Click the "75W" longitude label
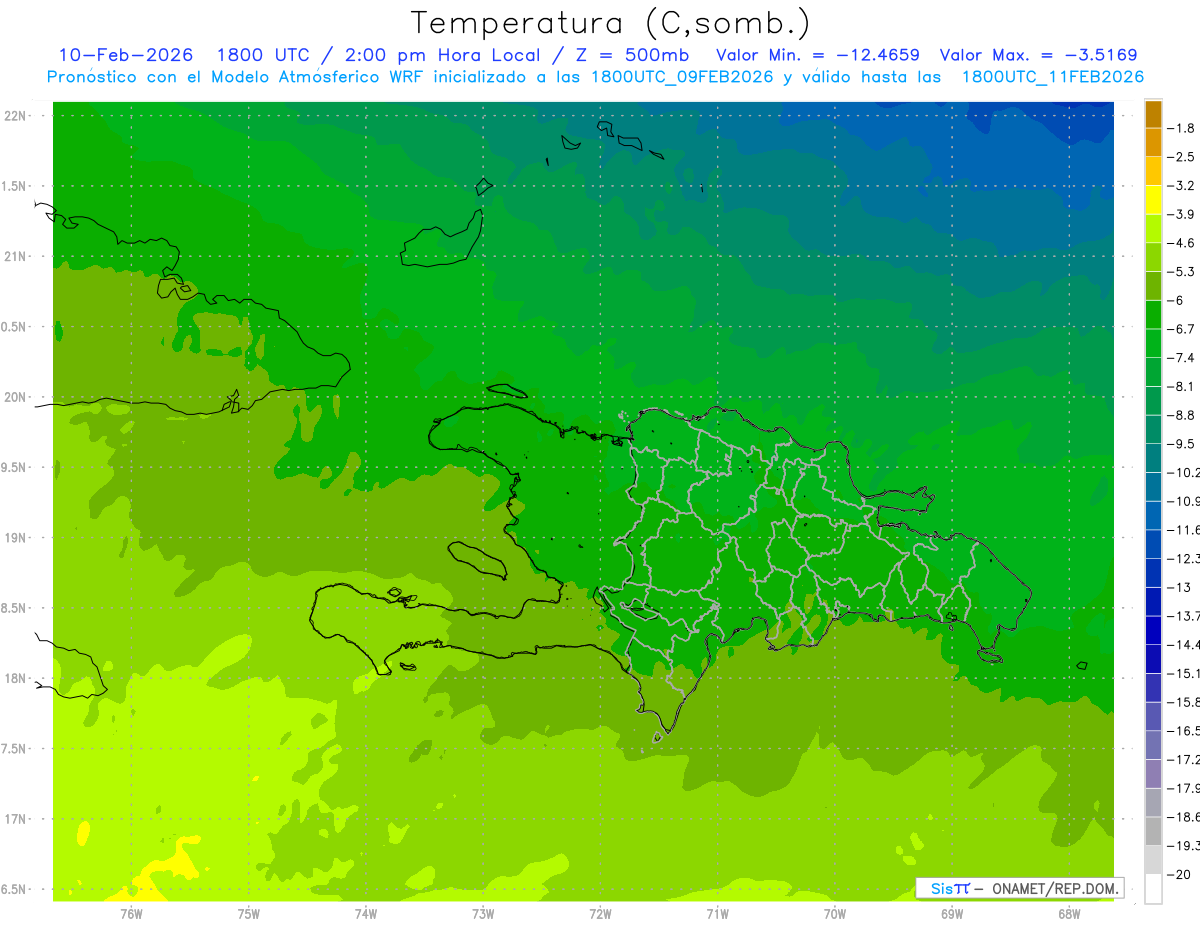Image resolution: width=1200 pixels, height=927 pixels. click(x=248, y=913)
